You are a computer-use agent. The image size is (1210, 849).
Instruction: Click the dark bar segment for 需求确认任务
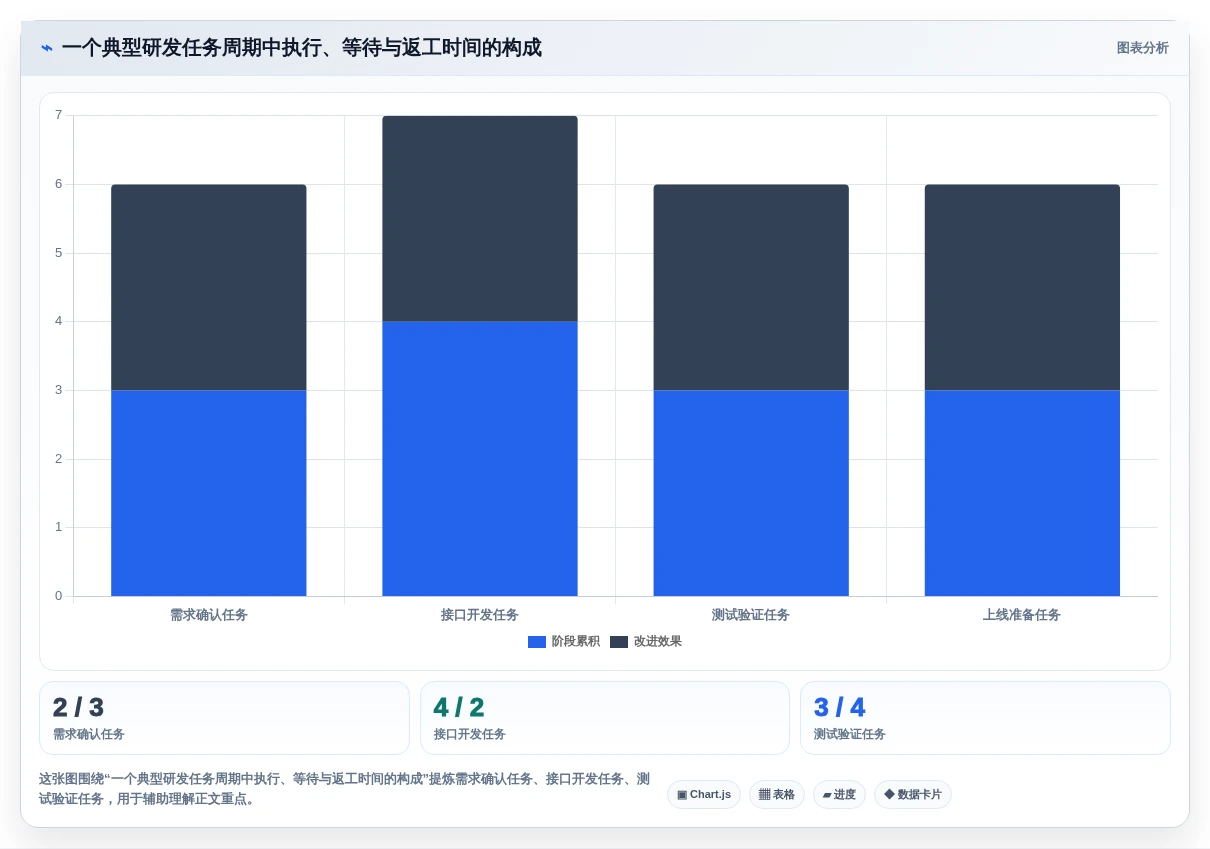[209, 287]
